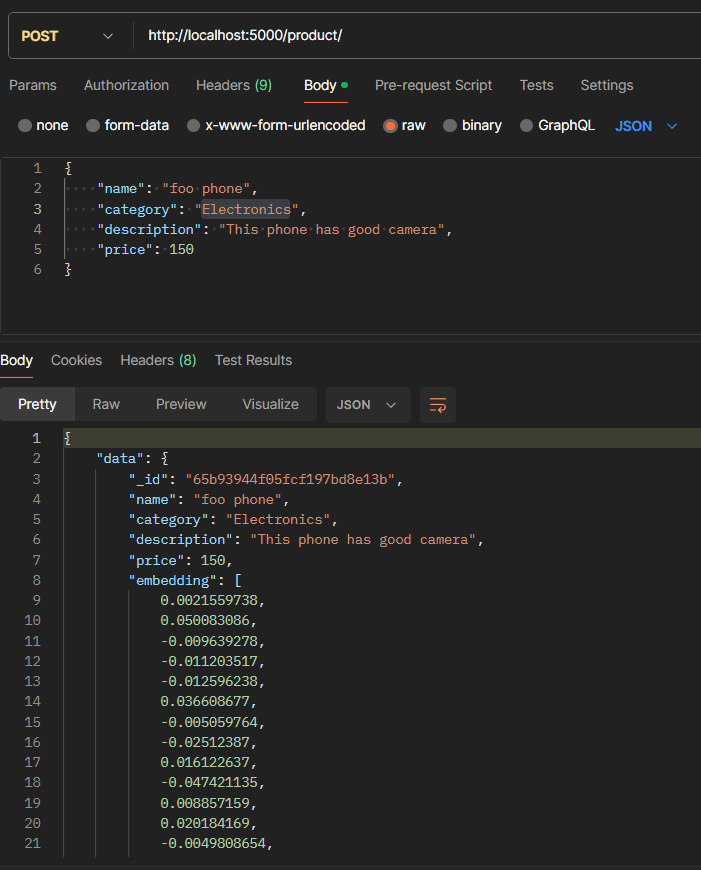Open the Authorization tab
Screen dimensions: 701x870
(x=126, y=86)
